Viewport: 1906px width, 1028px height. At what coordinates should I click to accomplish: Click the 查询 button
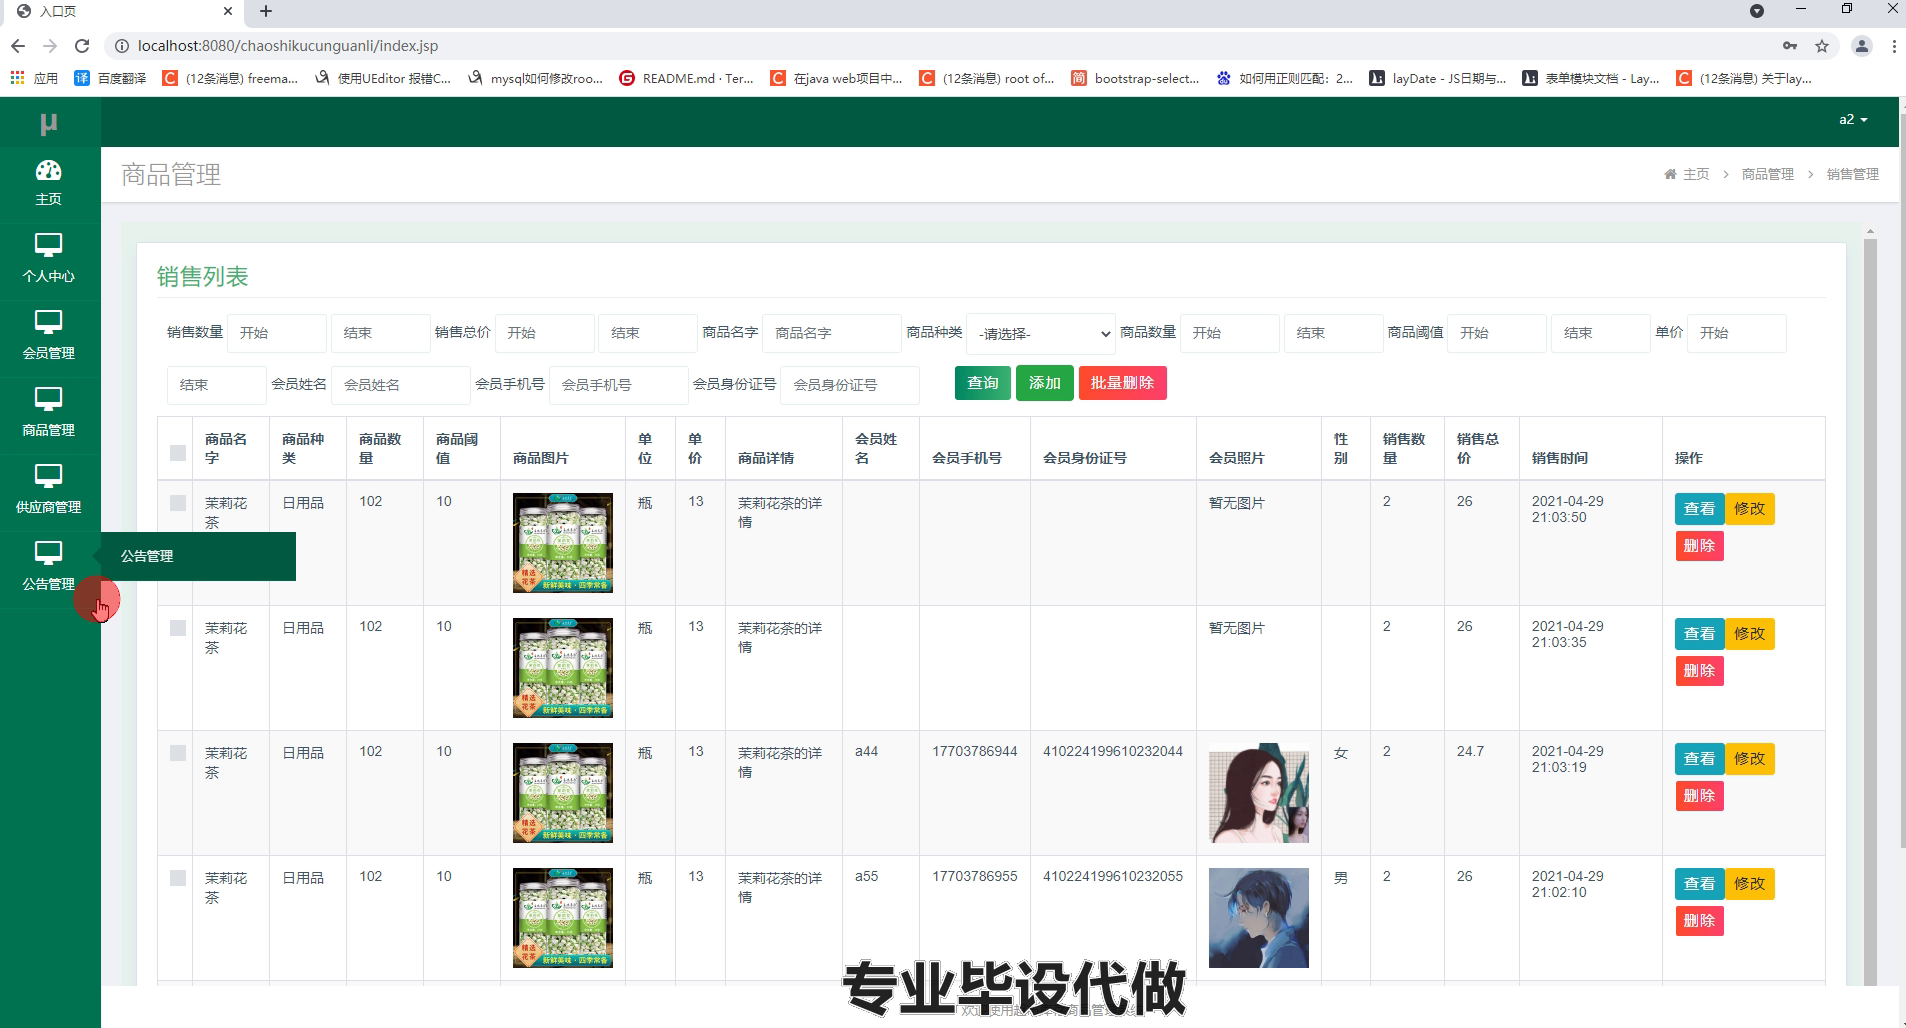[x=983, y=383]
